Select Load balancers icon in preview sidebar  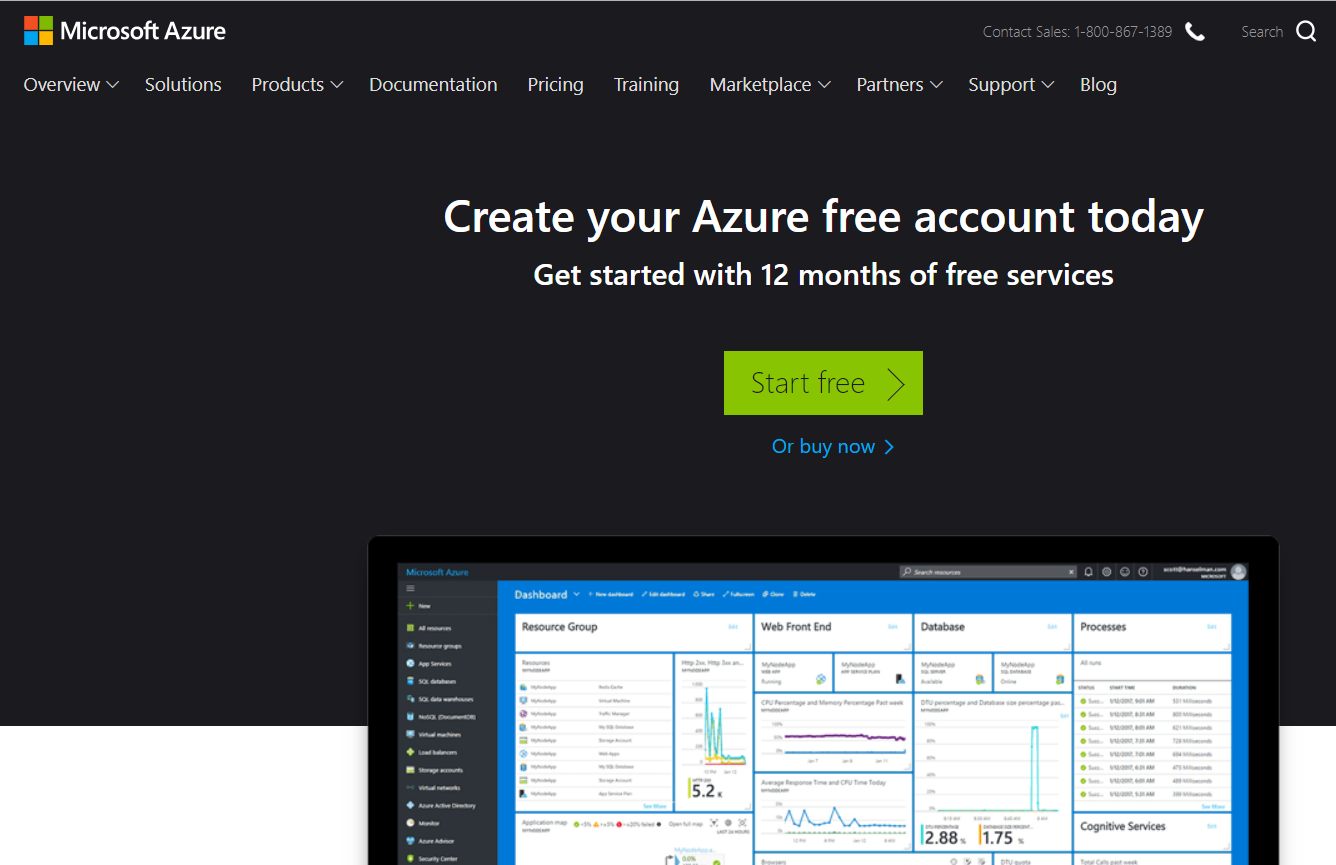coord(410,752)
